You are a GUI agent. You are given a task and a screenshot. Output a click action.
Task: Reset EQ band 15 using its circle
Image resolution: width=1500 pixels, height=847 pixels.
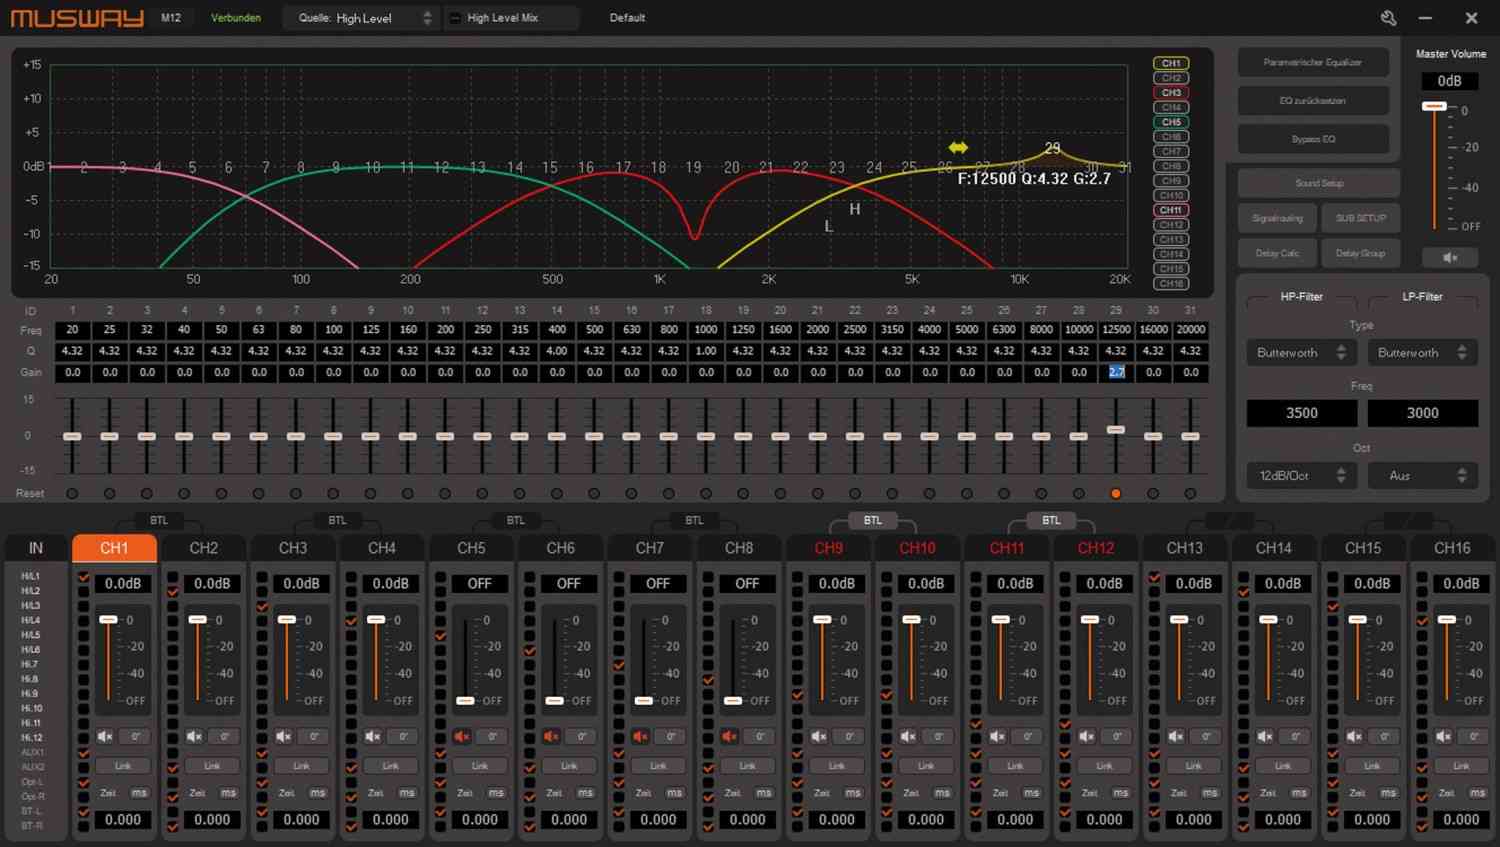pos(594,494)
